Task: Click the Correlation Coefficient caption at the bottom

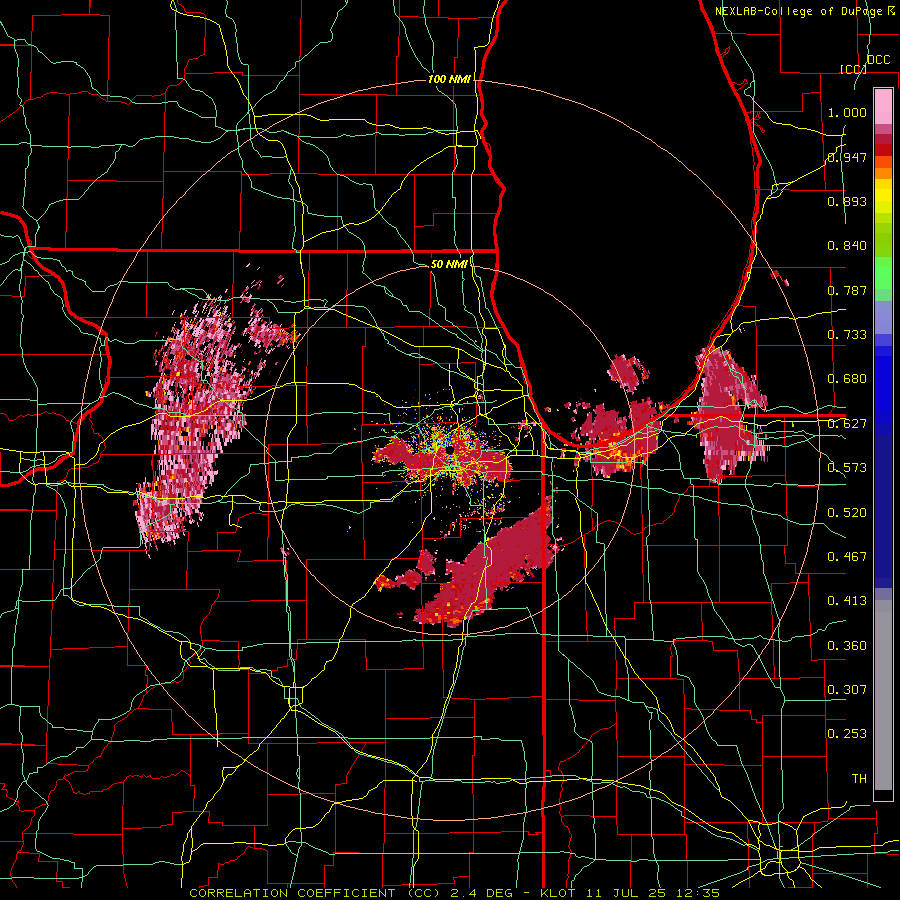Action: click(x=454, y=893)
